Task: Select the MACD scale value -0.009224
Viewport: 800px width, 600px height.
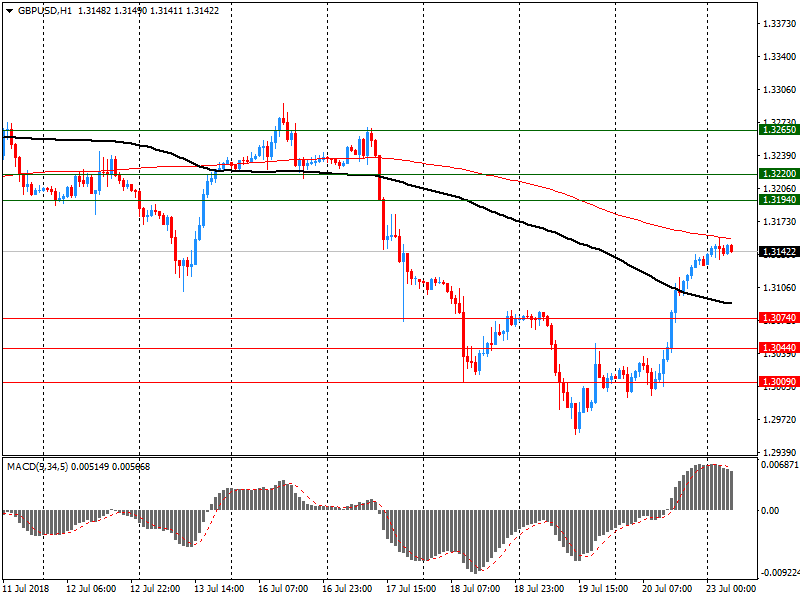Action: tap(780, 573)
